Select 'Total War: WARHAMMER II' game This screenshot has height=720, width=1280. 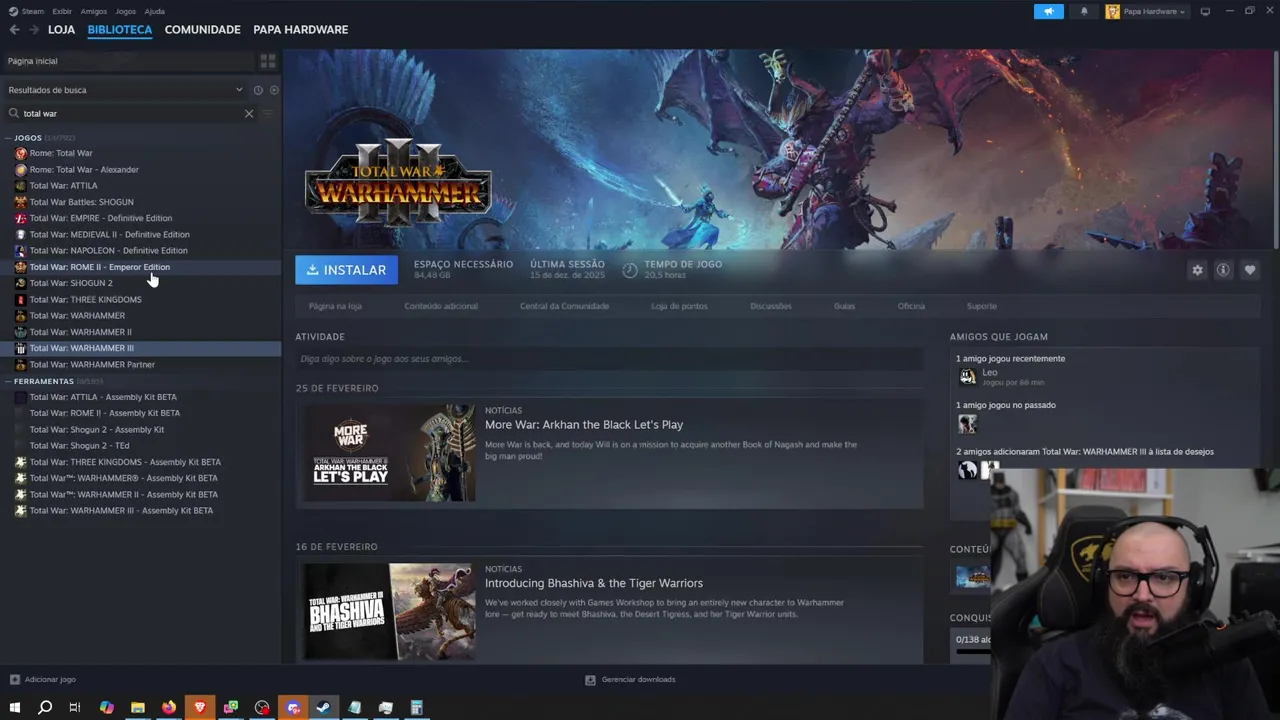pyautogui.click(x=81, y=332)
